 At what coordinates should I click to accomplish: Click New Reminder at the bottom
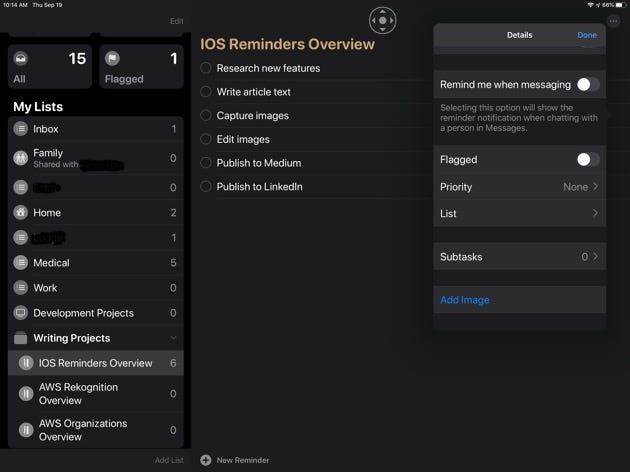coord(243,460)
